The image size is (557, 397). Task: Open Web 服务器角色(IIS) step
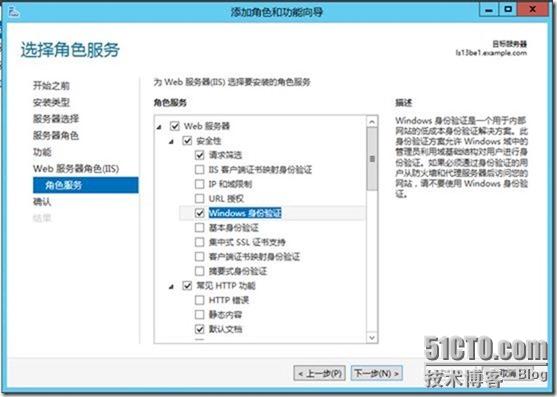coord(76,169)
